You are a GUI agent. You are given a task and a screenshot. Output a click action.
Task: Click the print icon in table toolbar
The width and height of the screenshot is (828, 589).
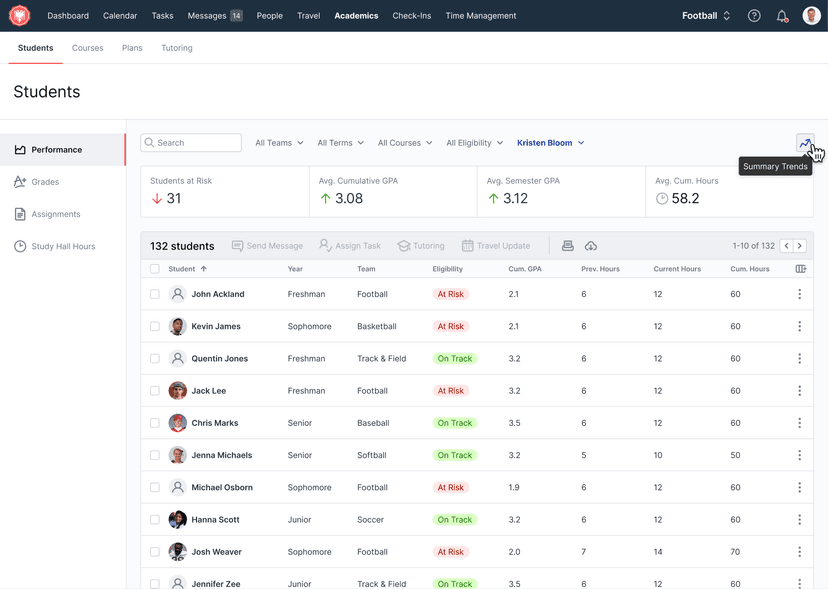pyautogui.click(x=568, y=246)
